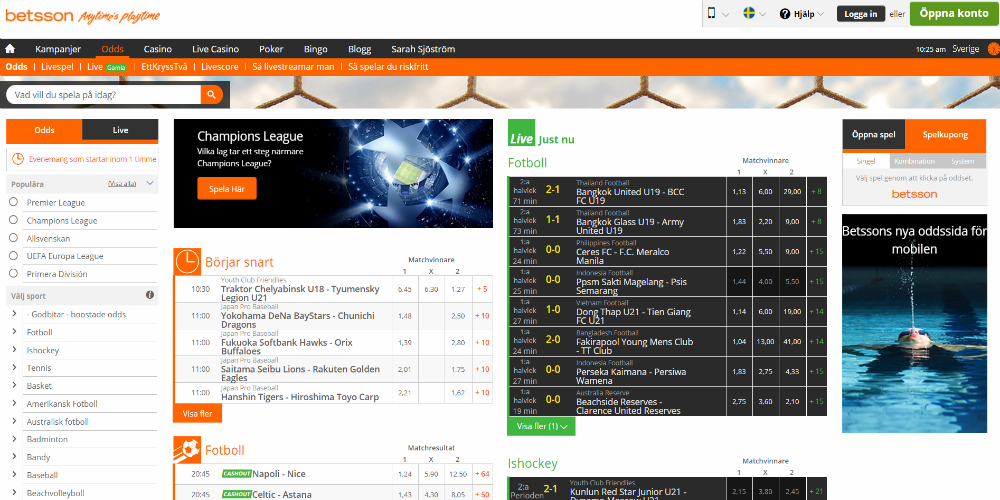This screenshot has width=1000, height=500.
Task: Click the Swedish flag language icon
Action: (x=749, y=13)
